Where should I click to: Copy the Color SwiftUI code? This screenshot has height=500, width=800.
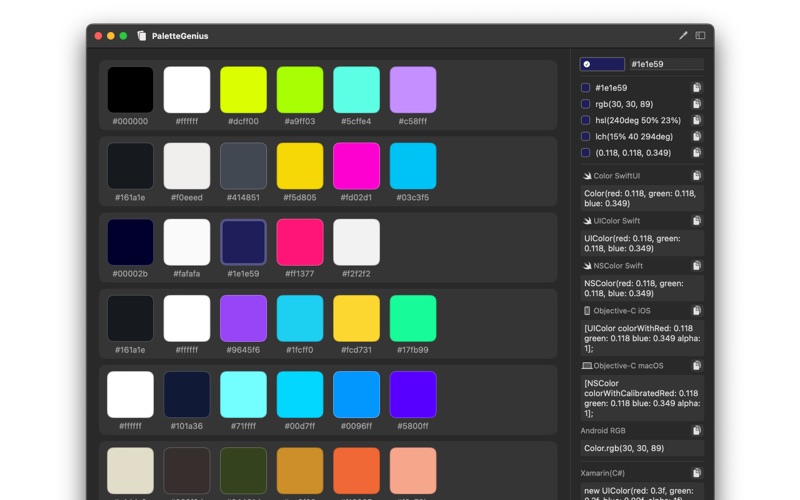coord(696,176)
